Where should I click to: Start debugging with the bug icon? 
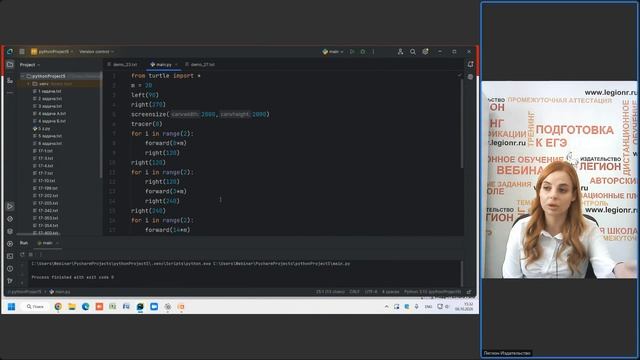click(363, 52)
